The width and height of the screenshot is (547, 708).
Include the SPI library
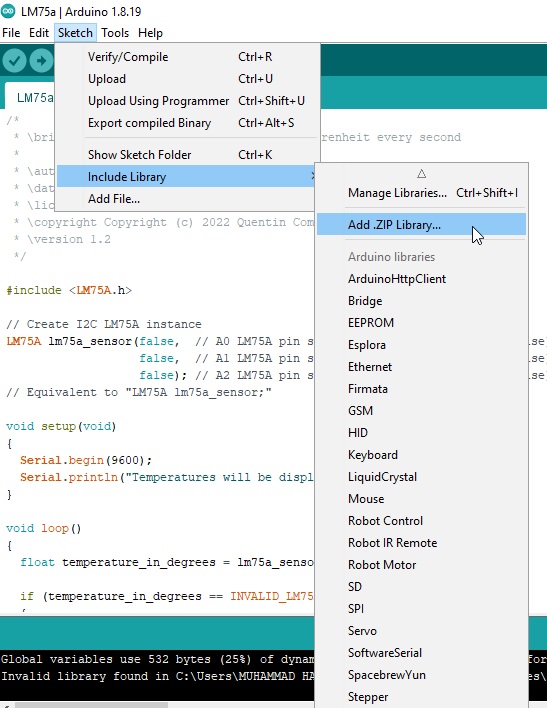point(421,609)
